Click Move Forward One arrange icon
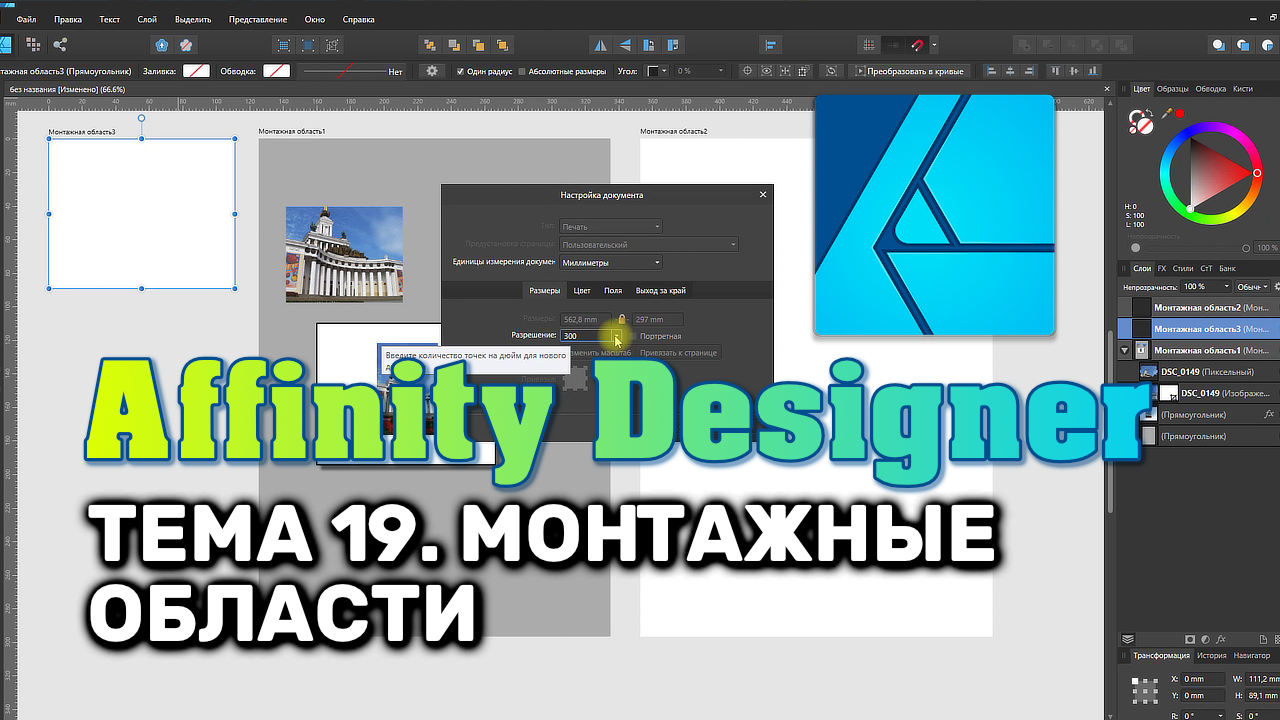This screenshot has height=720, width=1280. pyautogui.click(x=478, y=45)
